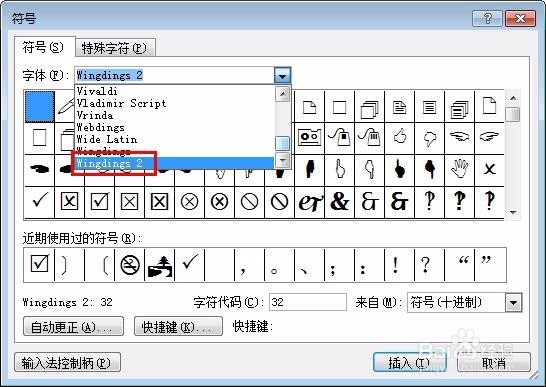Select the single empty square symbol

340,107
